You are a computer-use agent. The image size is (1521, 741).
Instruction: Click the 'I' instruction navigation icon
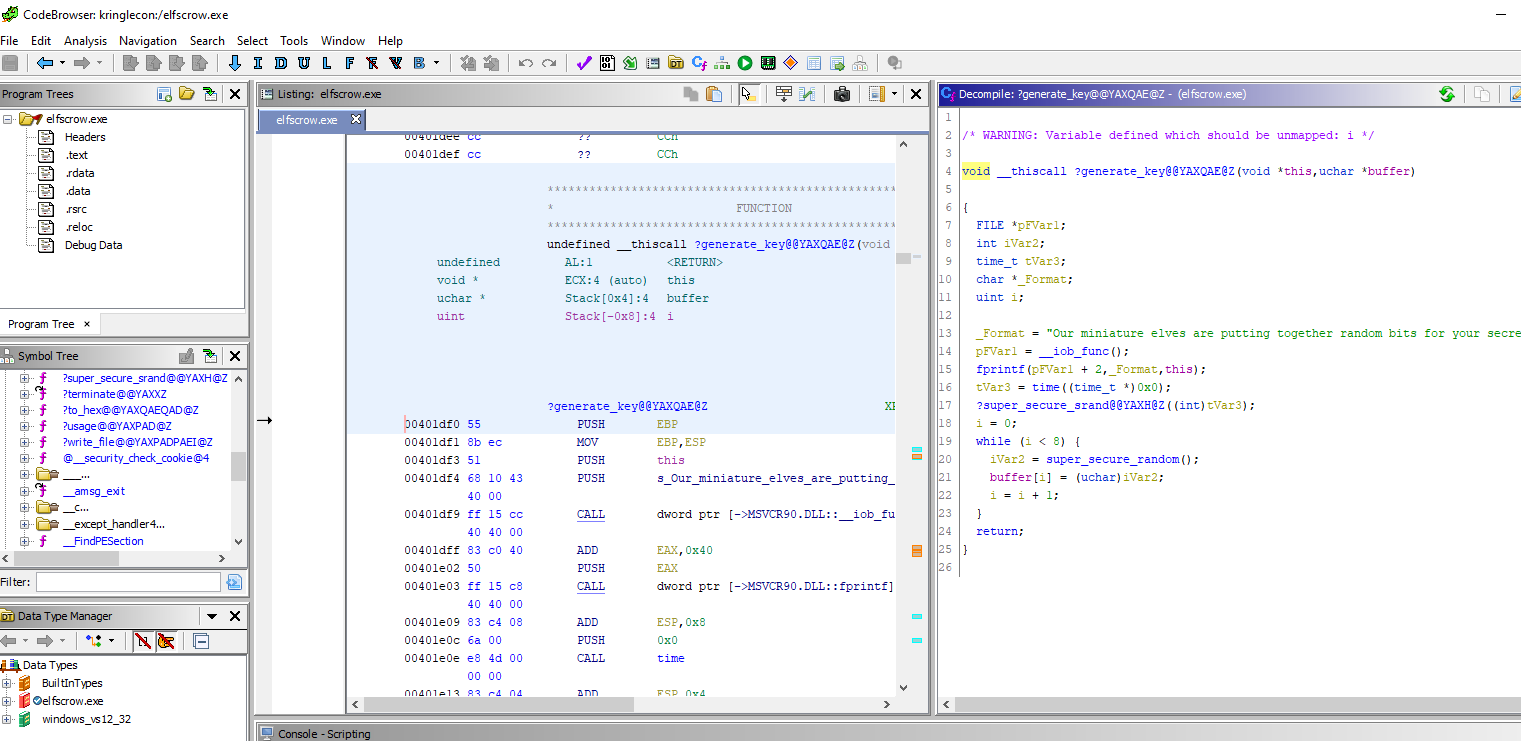(257, 63)
